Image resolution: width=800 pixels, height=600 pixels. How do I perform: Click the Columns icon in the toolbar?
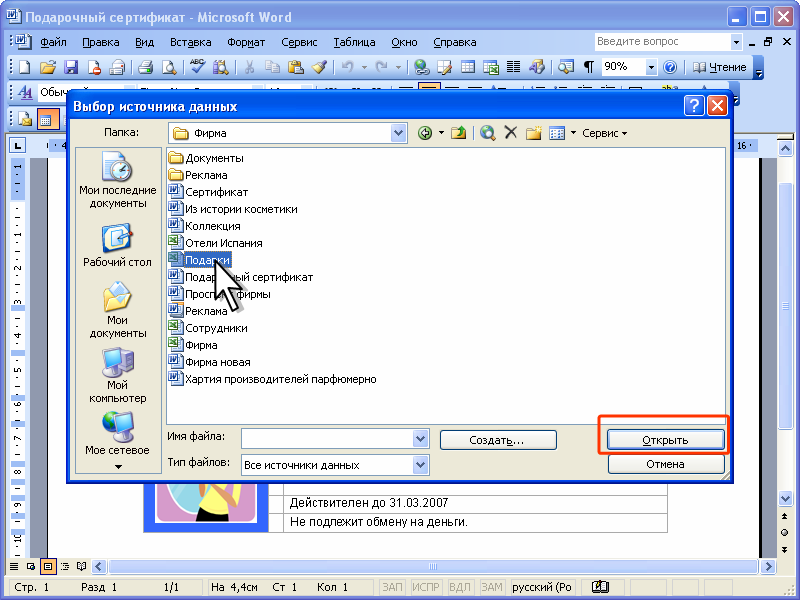513,67
